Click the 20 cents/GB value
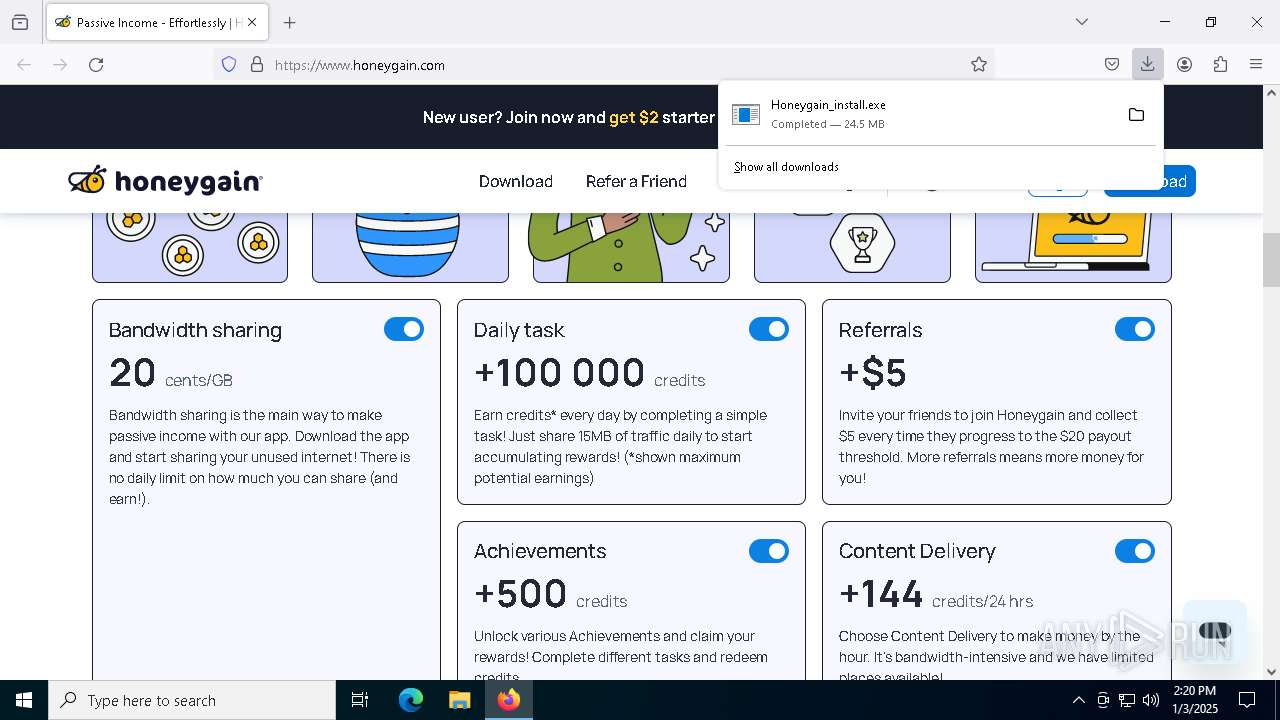Screen dimensions: 1280x720 pyautogui.click(x=171, y=373)
